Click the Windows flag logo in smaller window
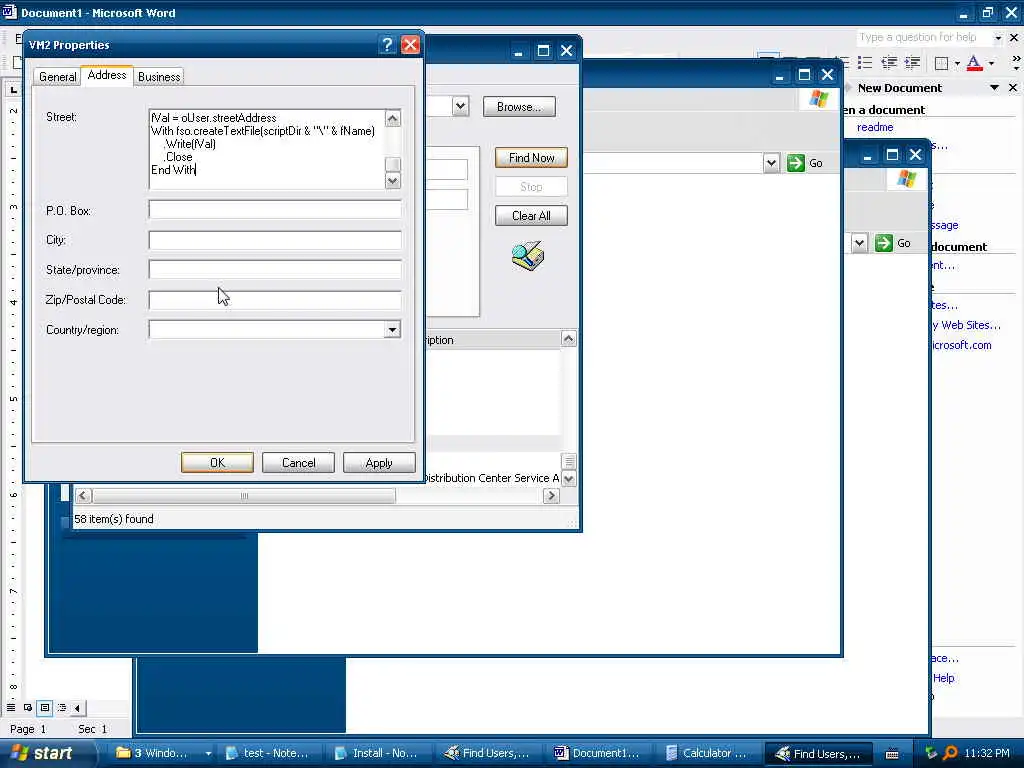This screenshot has height=768, width=1024. click(906, 178)
